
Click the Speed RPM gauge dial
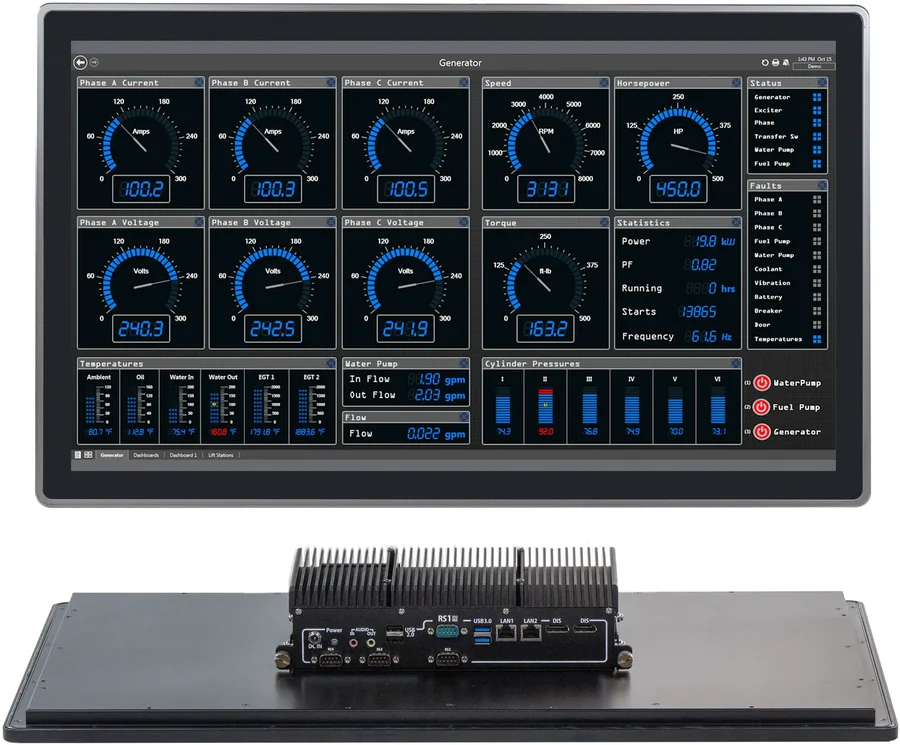tap(546, 137)
